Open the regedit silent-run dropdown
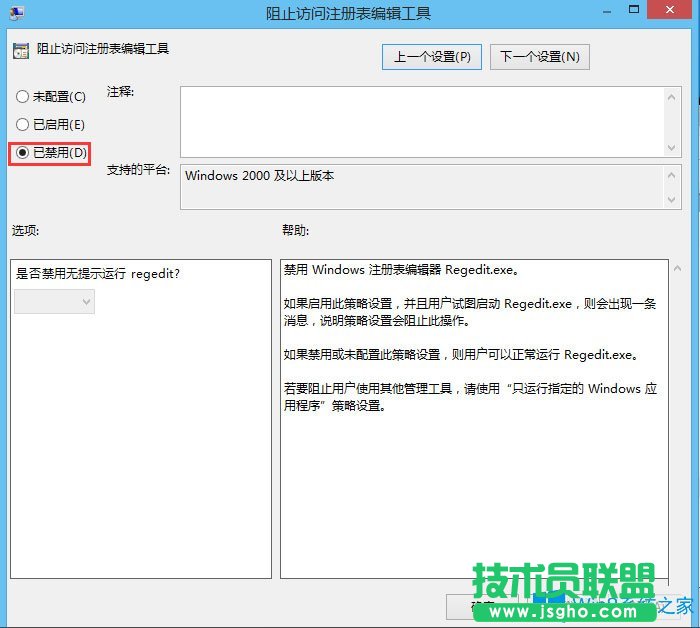The height and width of the screenshot is (628, 700). coord(54,302)
